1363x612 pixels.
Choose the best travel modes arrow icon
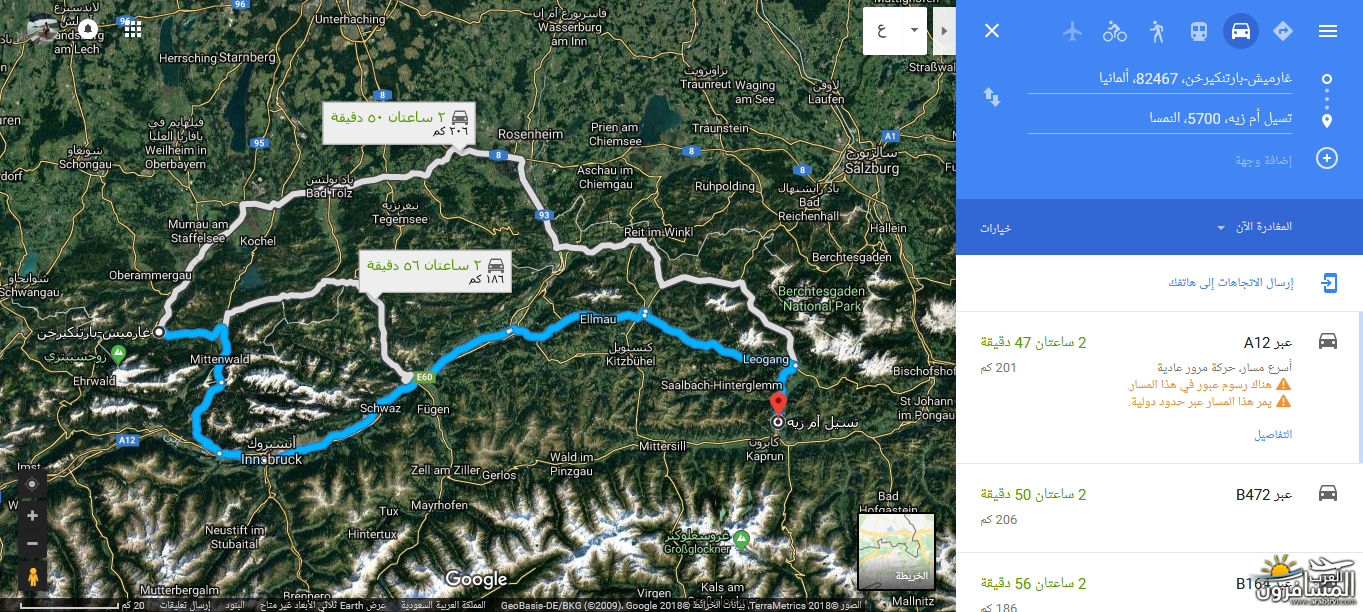[x=1283, y=31]
